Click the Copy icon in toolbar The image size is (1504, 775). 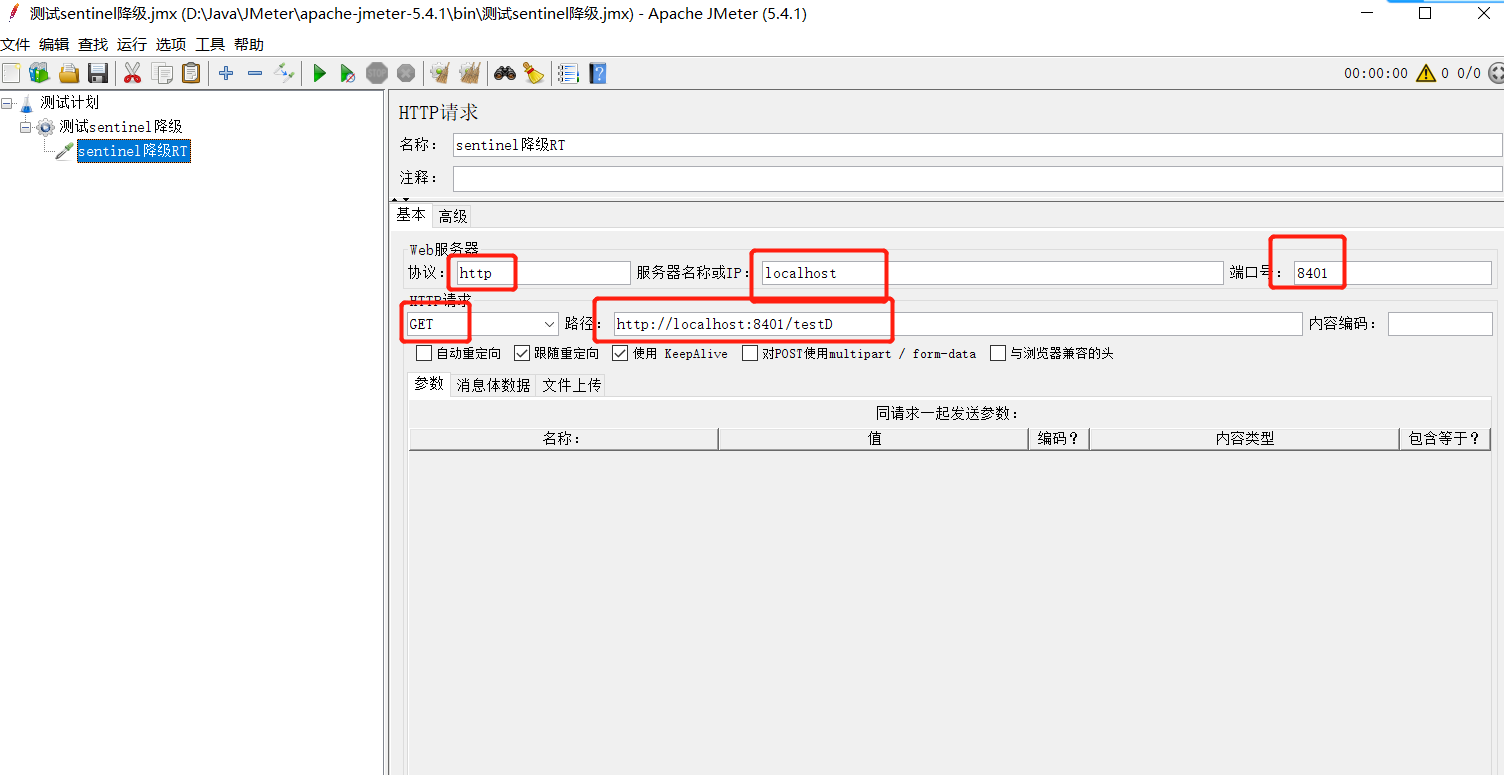[x=161, y=73]
